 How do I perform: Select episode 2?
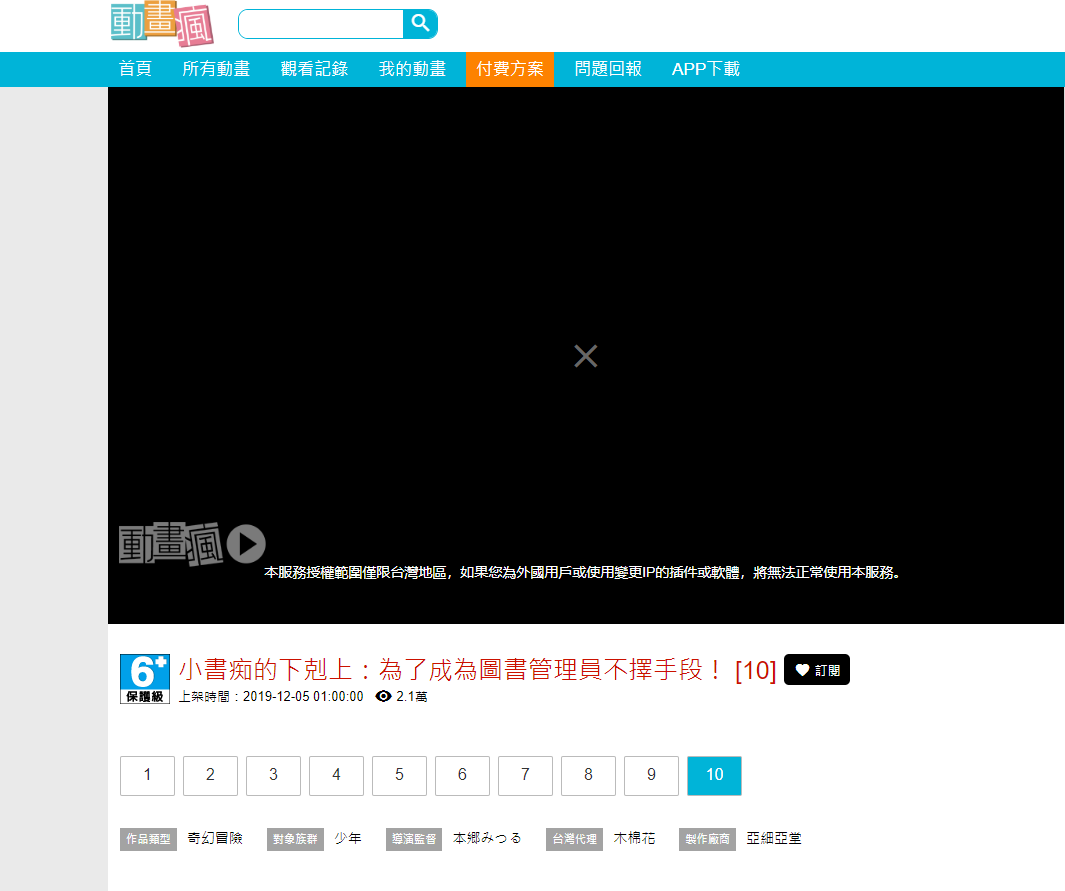point(211,775)
